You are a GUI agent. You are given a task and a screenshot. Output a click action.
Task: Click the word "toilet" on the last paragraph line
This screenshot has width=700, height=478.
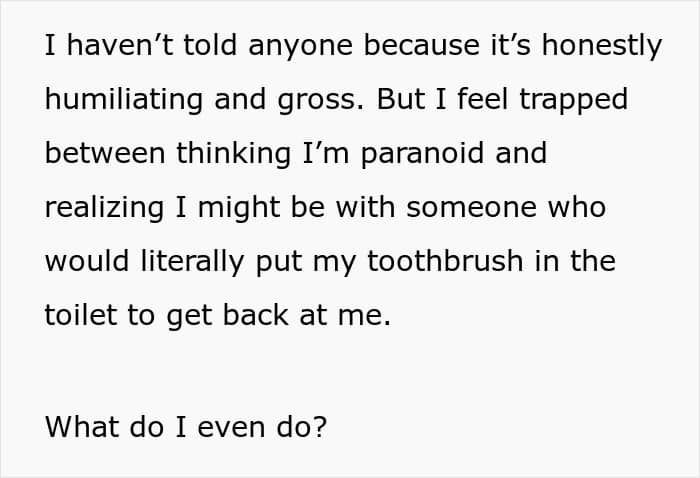(x=81, y=315)
